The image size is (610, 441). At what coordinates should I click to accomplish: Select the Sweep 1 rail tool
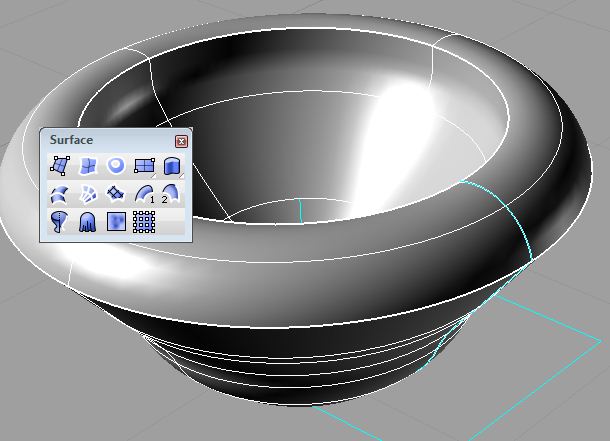click(144, 194)
